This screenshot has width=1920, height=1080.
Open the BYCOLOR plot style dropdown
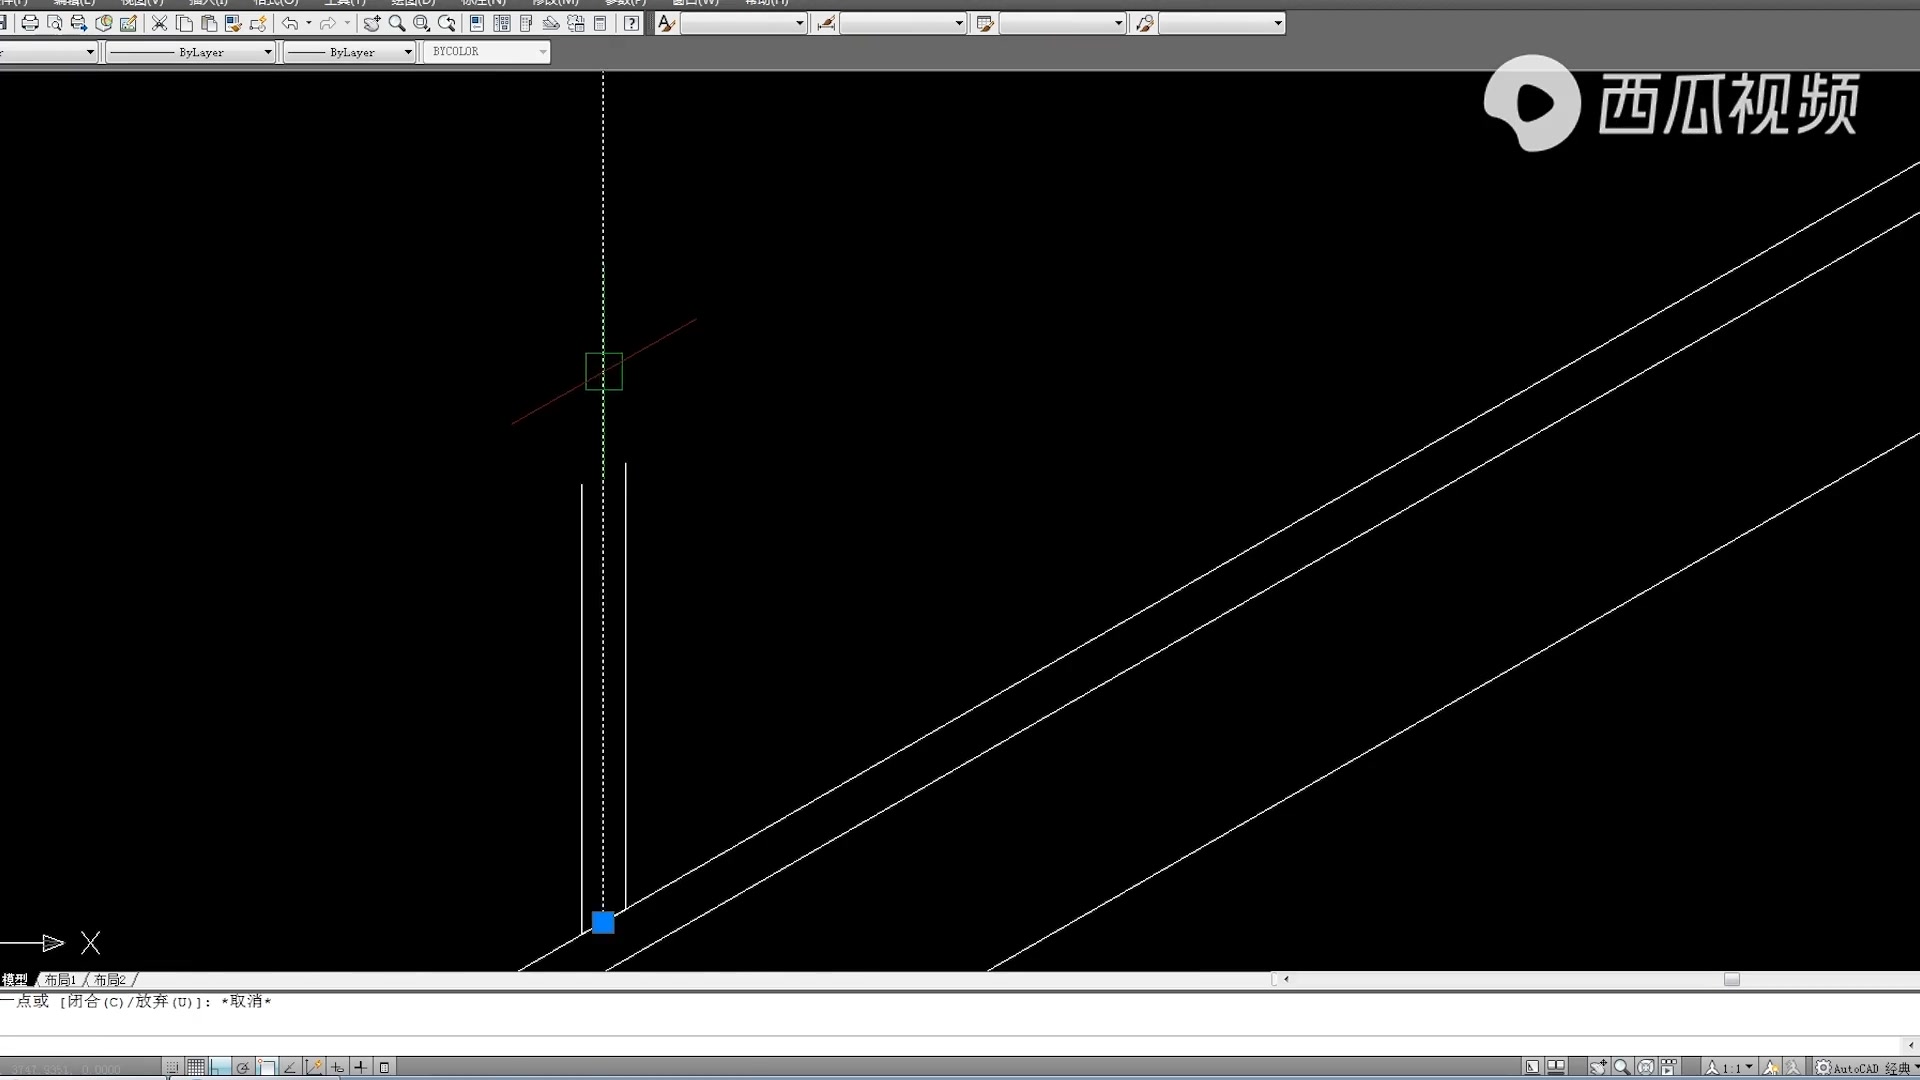[x=487, y=52]
